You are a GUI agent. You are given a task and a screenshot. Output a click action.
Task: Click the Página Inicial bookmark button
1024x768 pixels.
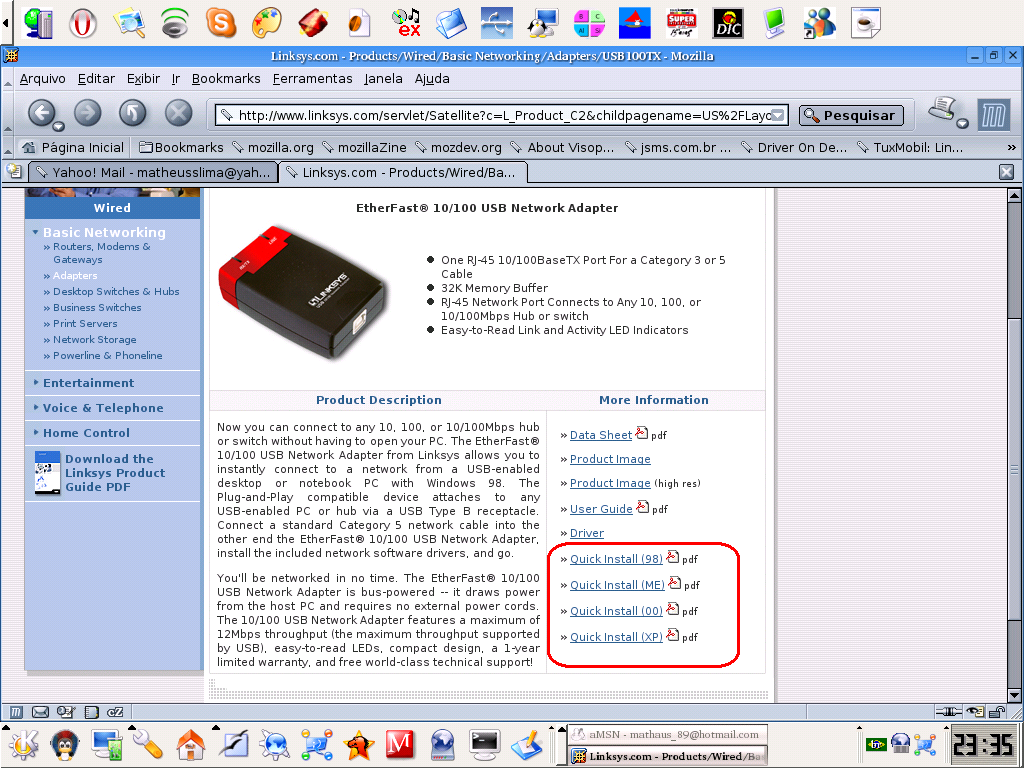[x=72, y=148]
